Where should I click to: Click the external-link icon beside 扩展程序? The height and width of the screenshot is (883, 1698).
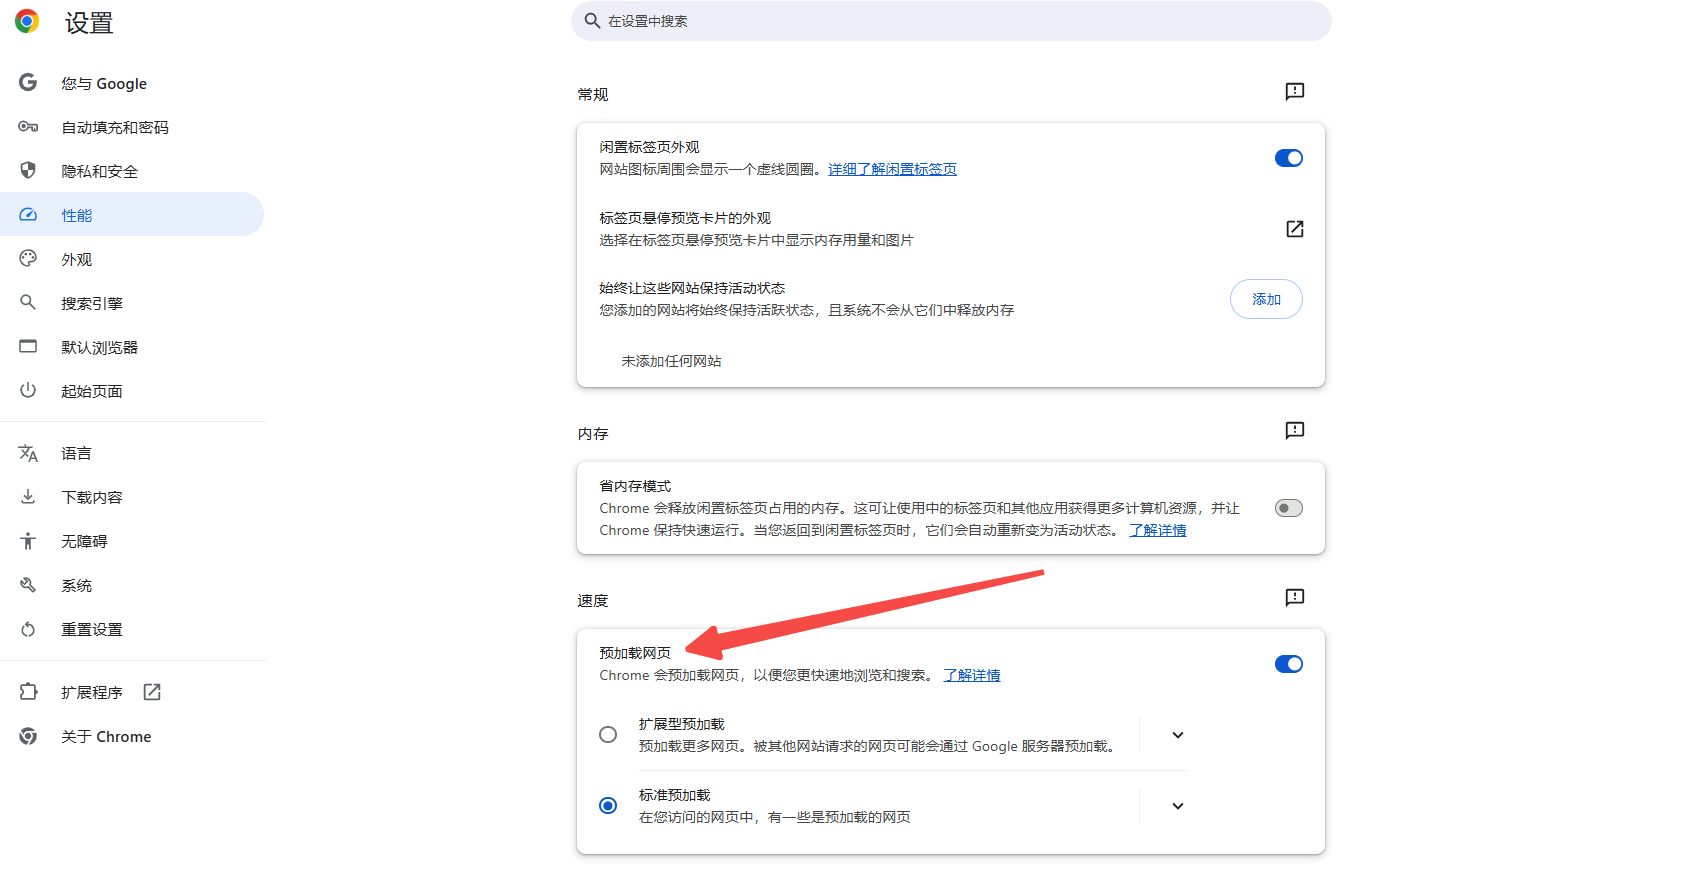[x=152, y=692]
